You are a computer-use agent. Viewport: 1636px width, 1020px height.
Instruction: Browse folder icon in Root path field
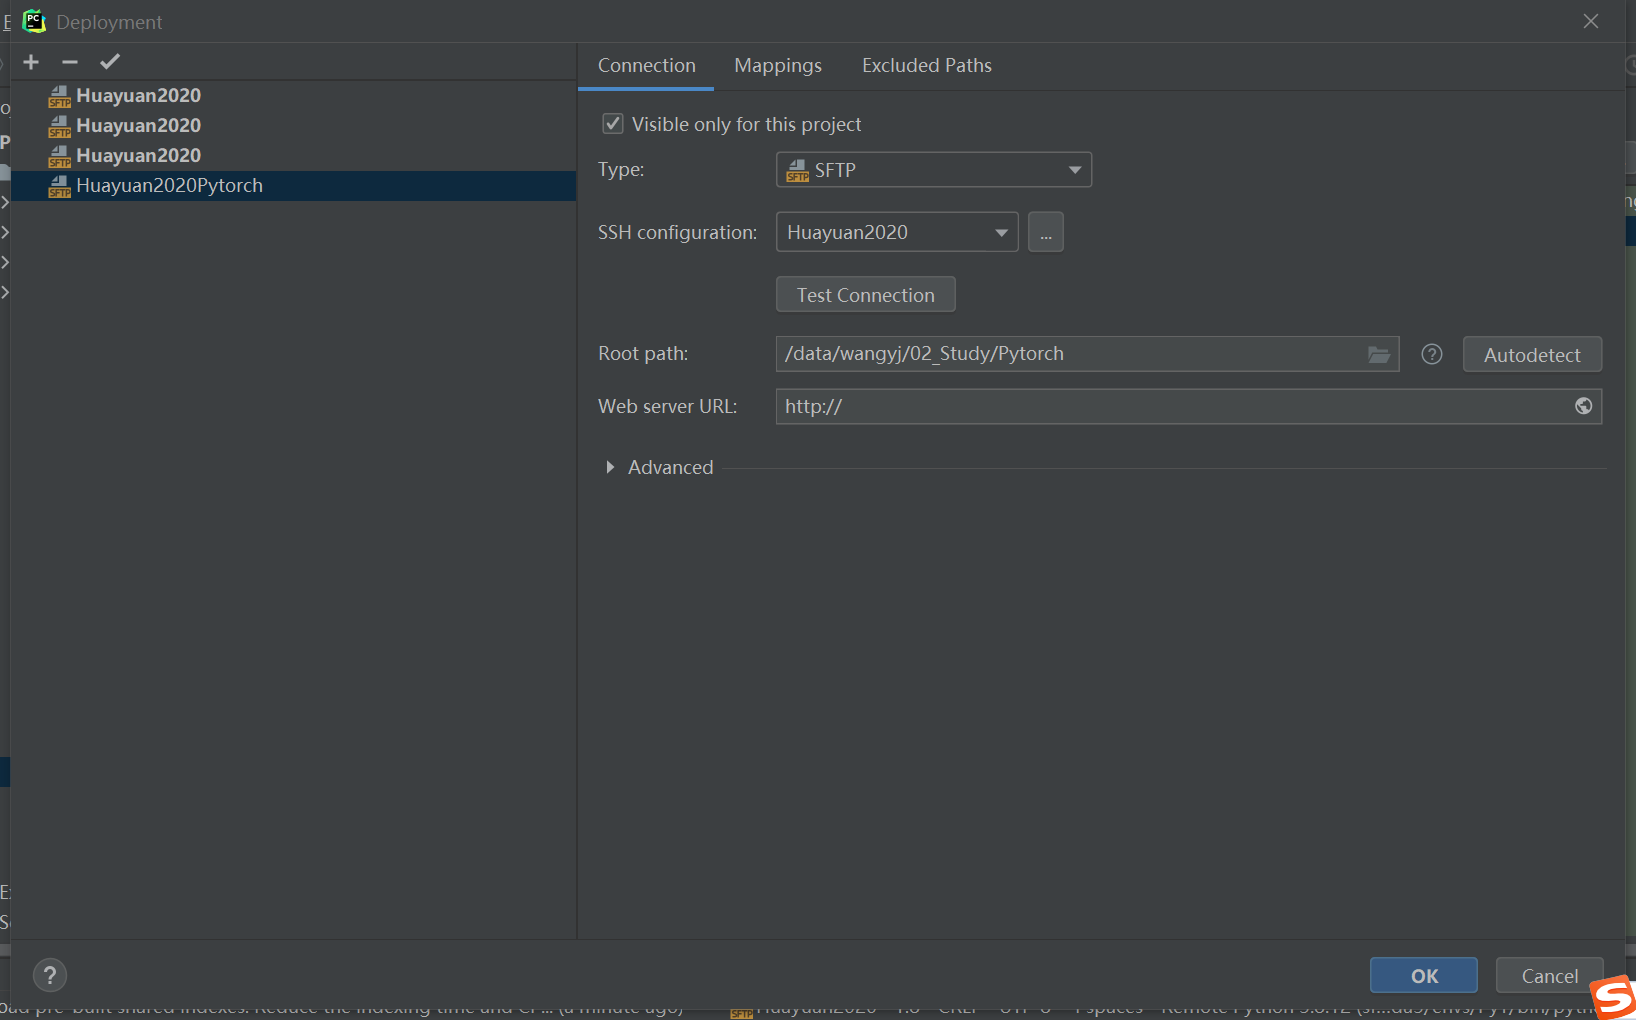coord(1379,355)
